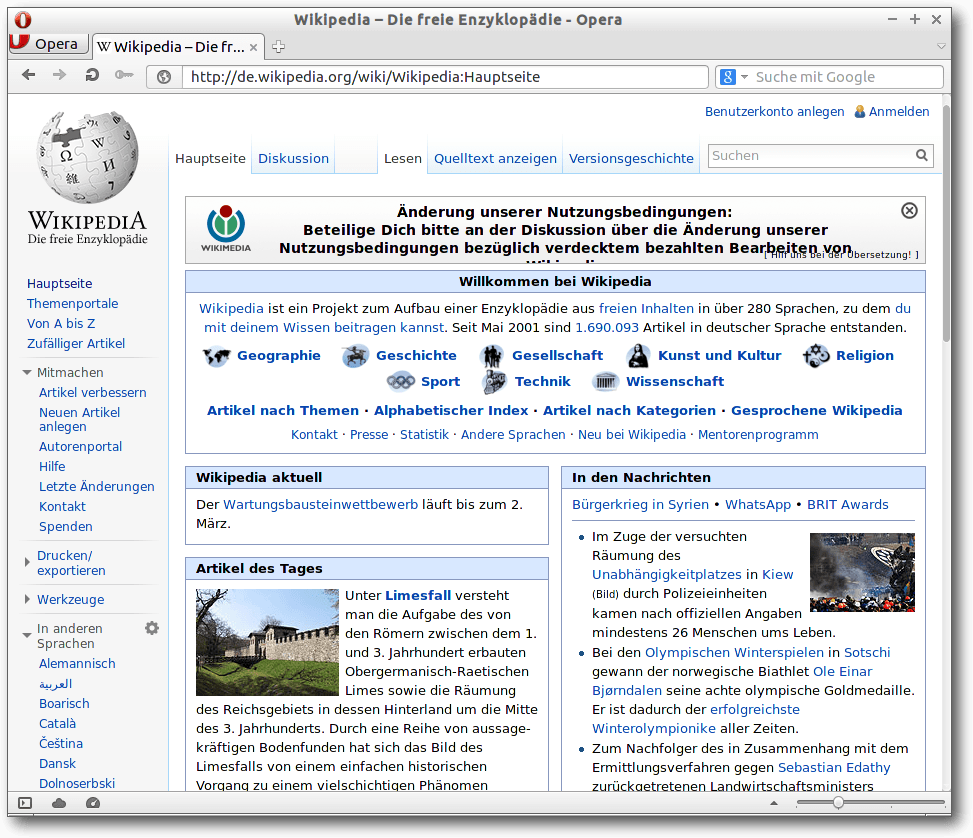Toggle the panel button in status bar
This screenshot has height=838, width=973.
pyautogui.click(x=25, y=803)
